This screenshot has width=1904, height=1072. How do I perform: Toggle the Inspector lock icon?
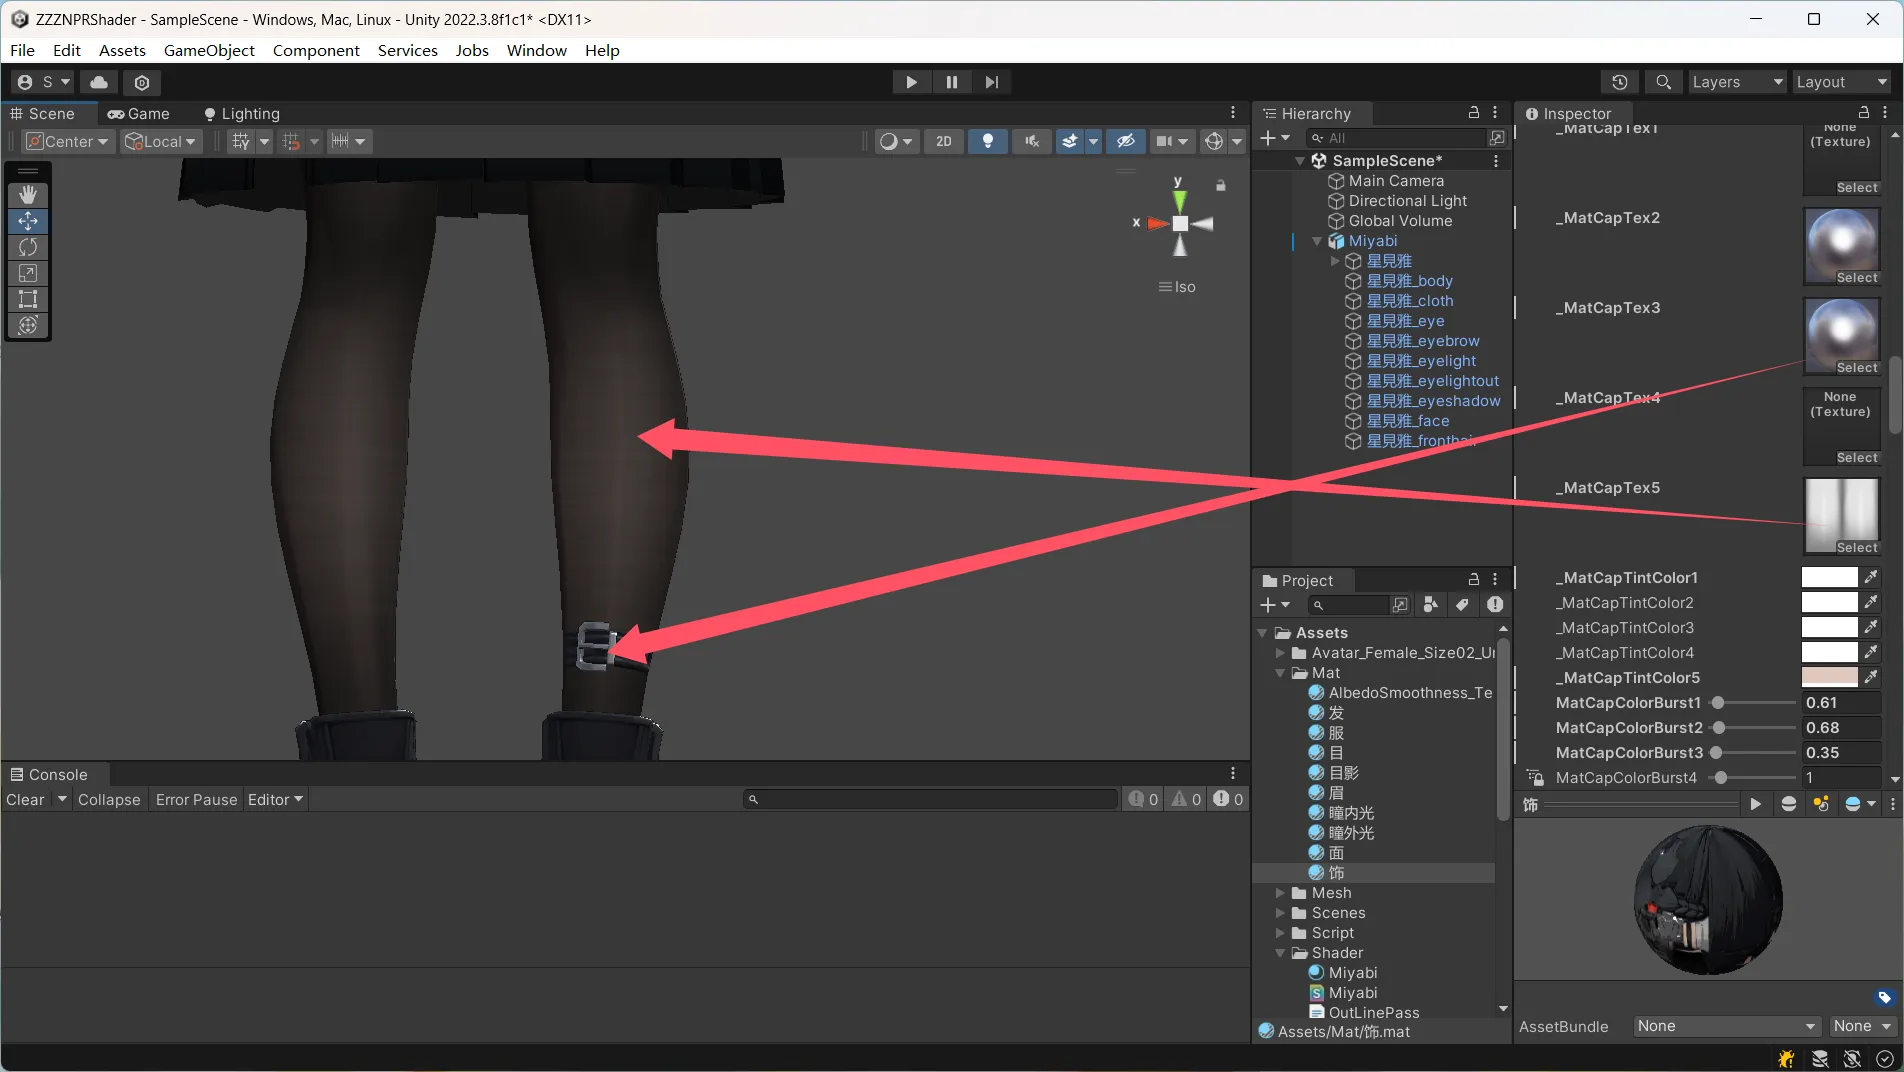click(x=1863, y=113)
